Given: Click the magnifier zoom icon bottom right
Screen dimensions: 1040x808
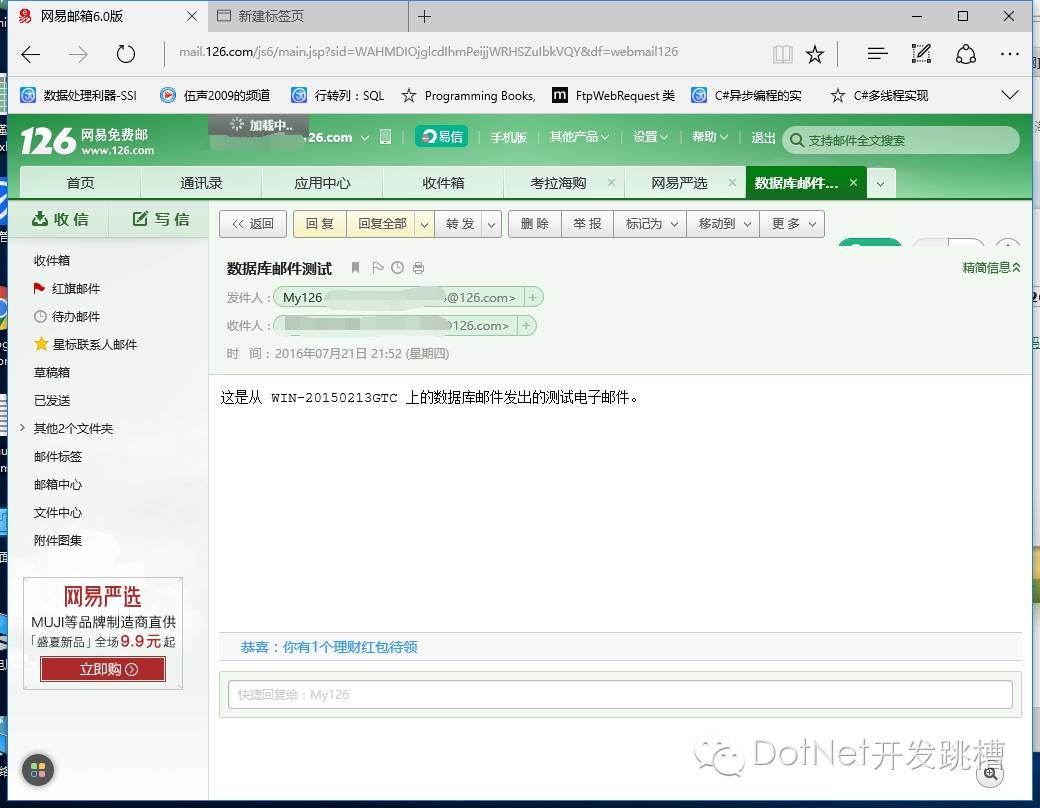Looking at the screenshot, I should pyautogui.click(x=990, y=774).
